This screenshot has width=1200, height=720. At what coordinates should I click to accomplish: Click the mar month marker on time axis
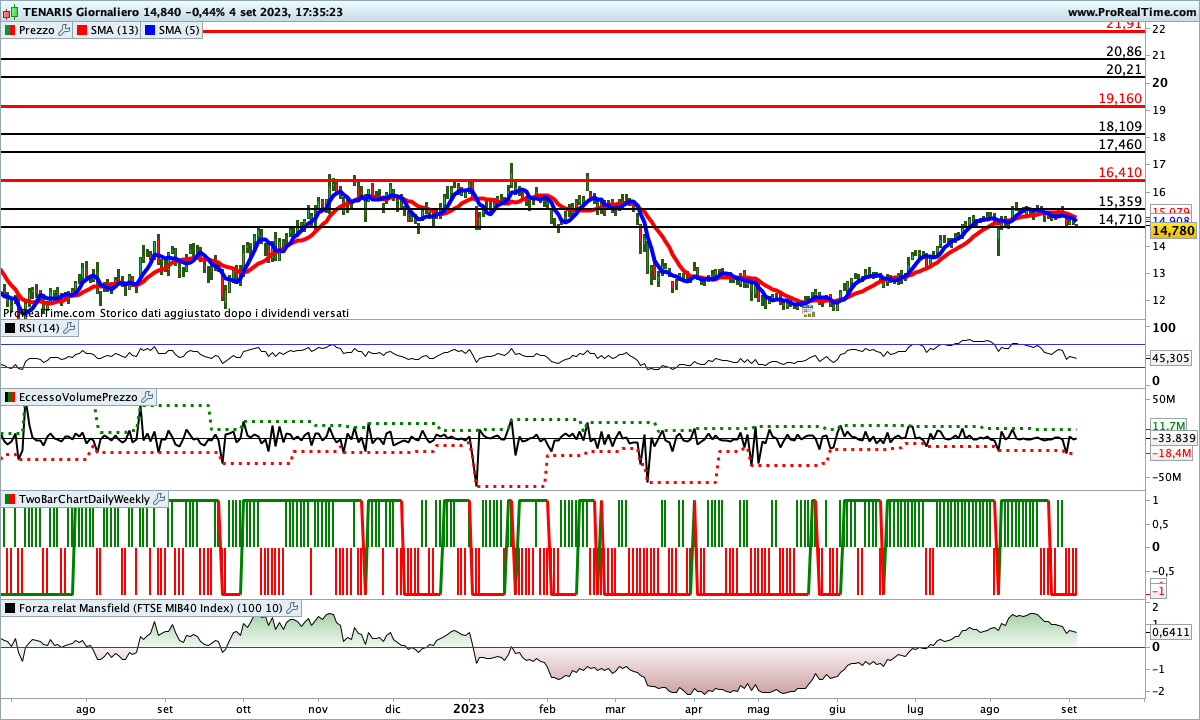[x=615, y=709]
